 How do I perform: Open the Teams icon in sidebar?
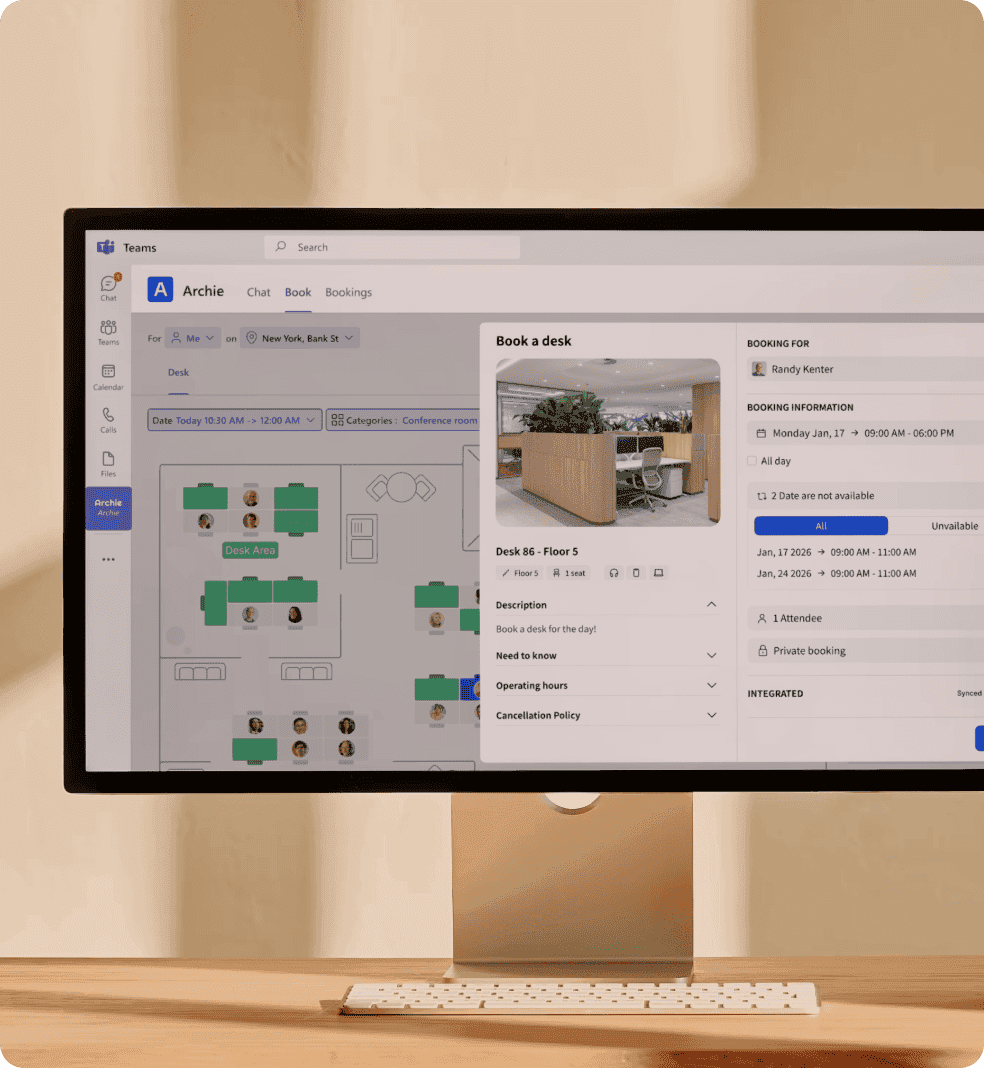tap(108, 331)
